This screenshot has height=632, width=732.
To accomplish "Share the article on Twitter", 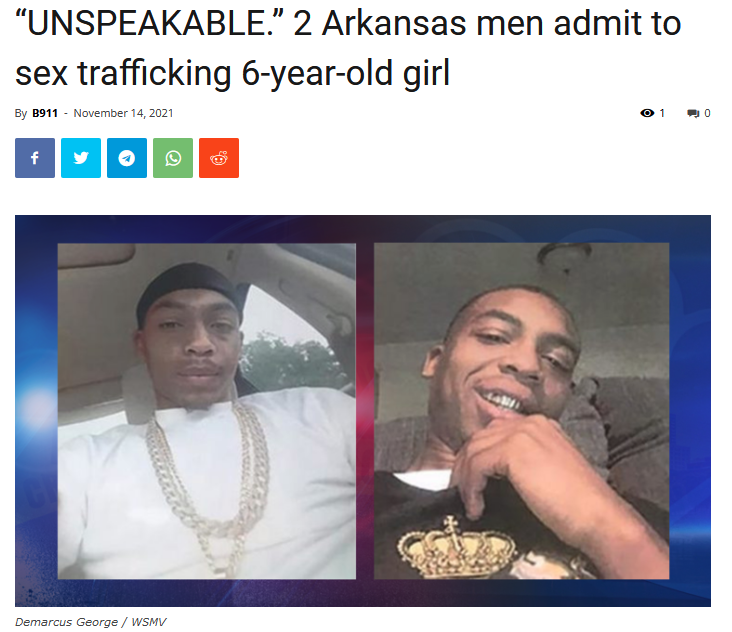I will (81, 158).
